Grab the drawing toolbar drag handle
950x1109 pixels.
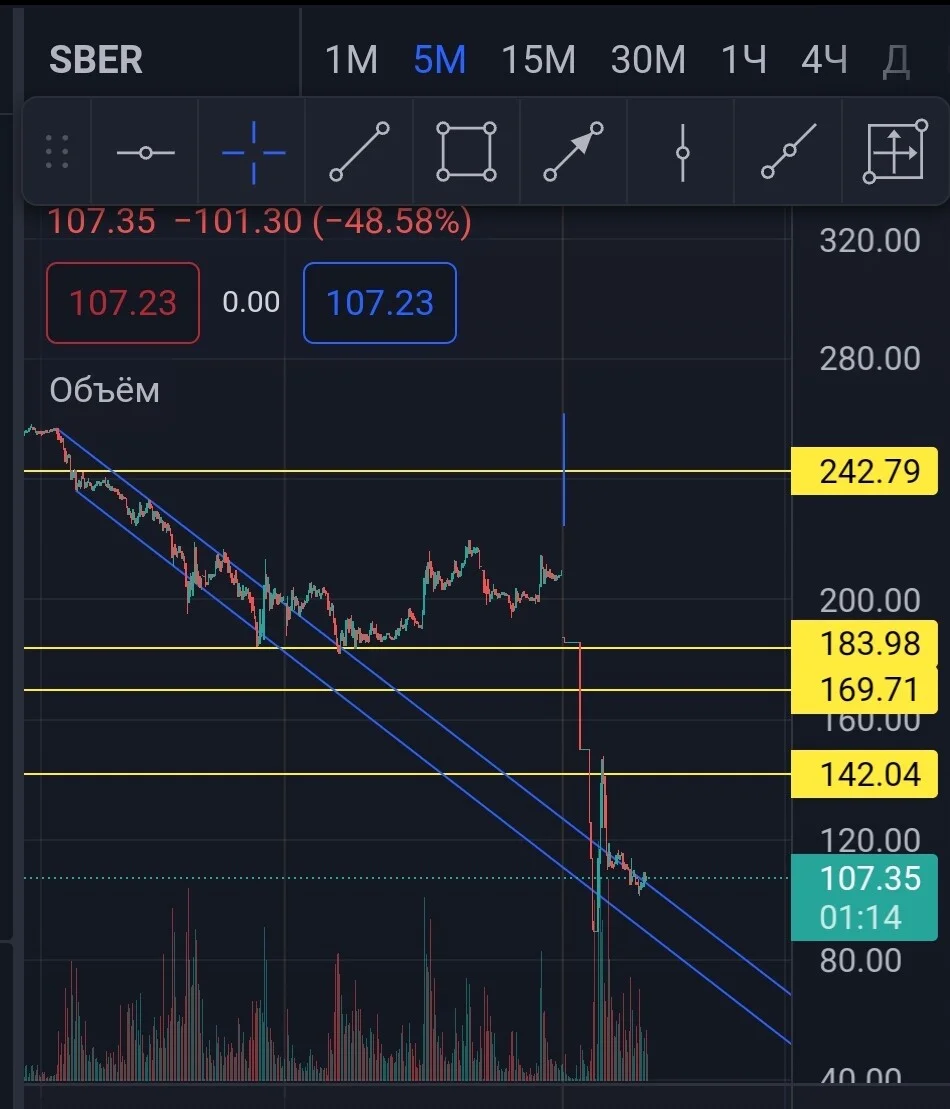(x=57, y=152)
